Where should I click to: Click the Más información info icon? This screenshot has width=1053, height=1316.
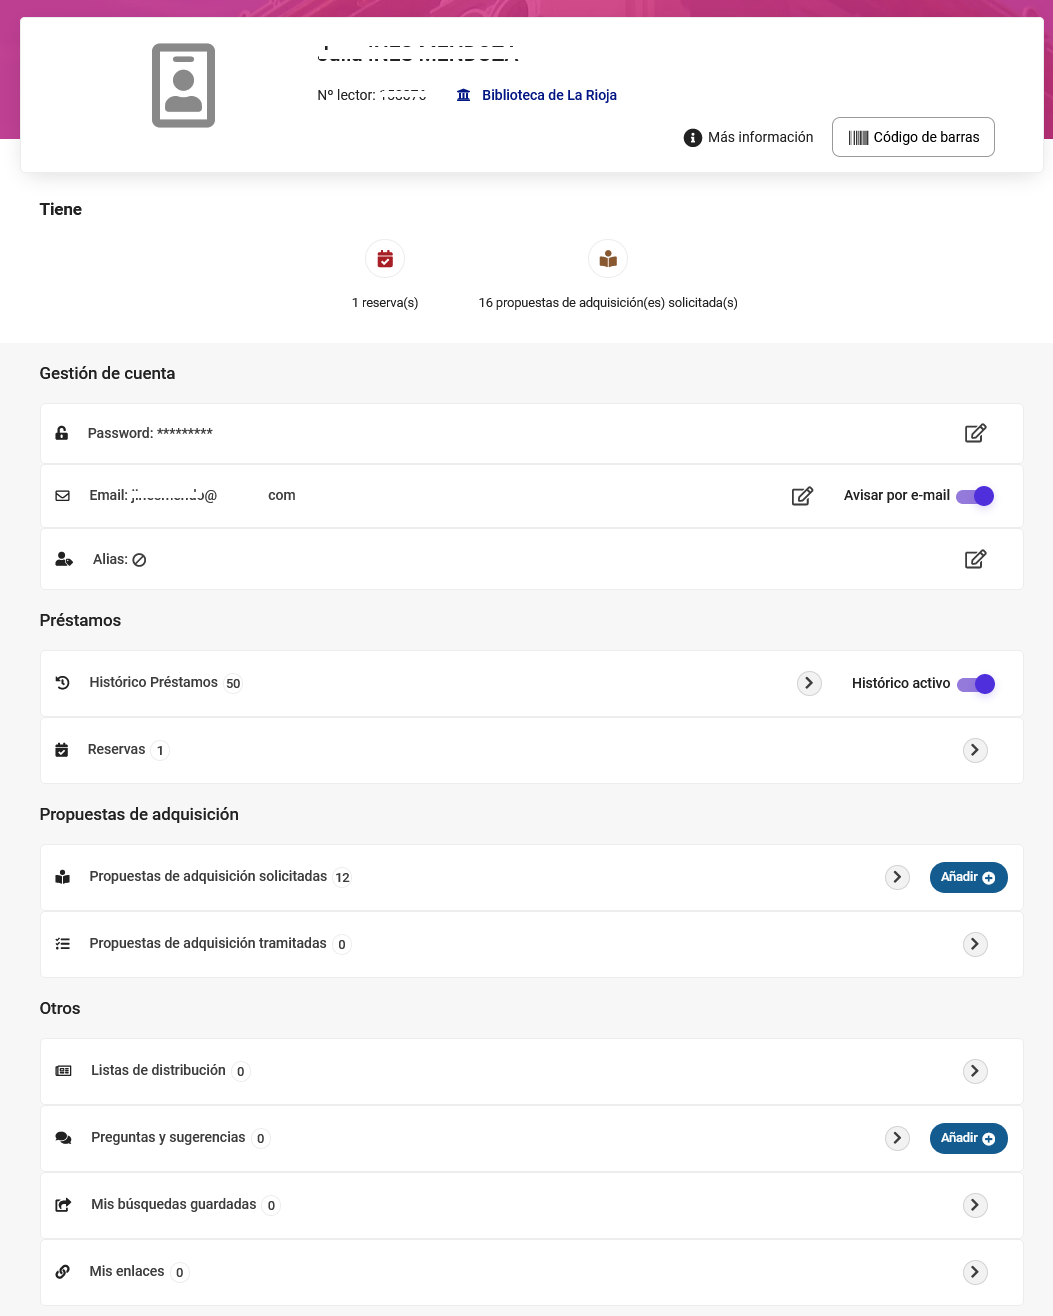[692, 138]
